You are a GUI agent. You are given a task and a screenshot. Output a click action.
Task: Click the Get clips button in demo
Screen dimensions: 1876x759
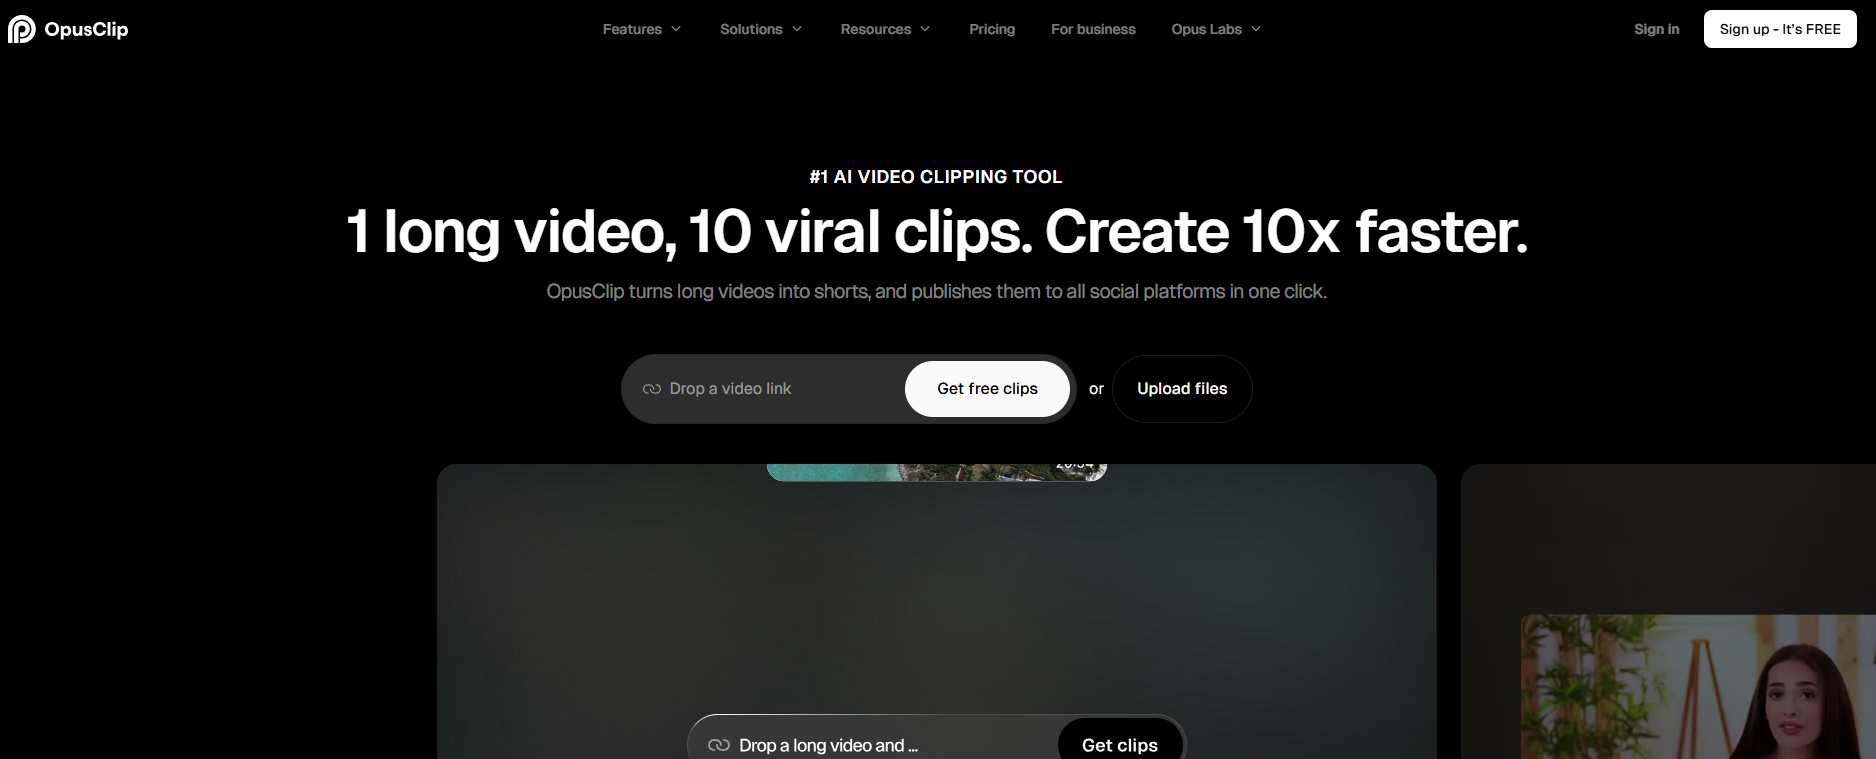tap(1120, 745)
